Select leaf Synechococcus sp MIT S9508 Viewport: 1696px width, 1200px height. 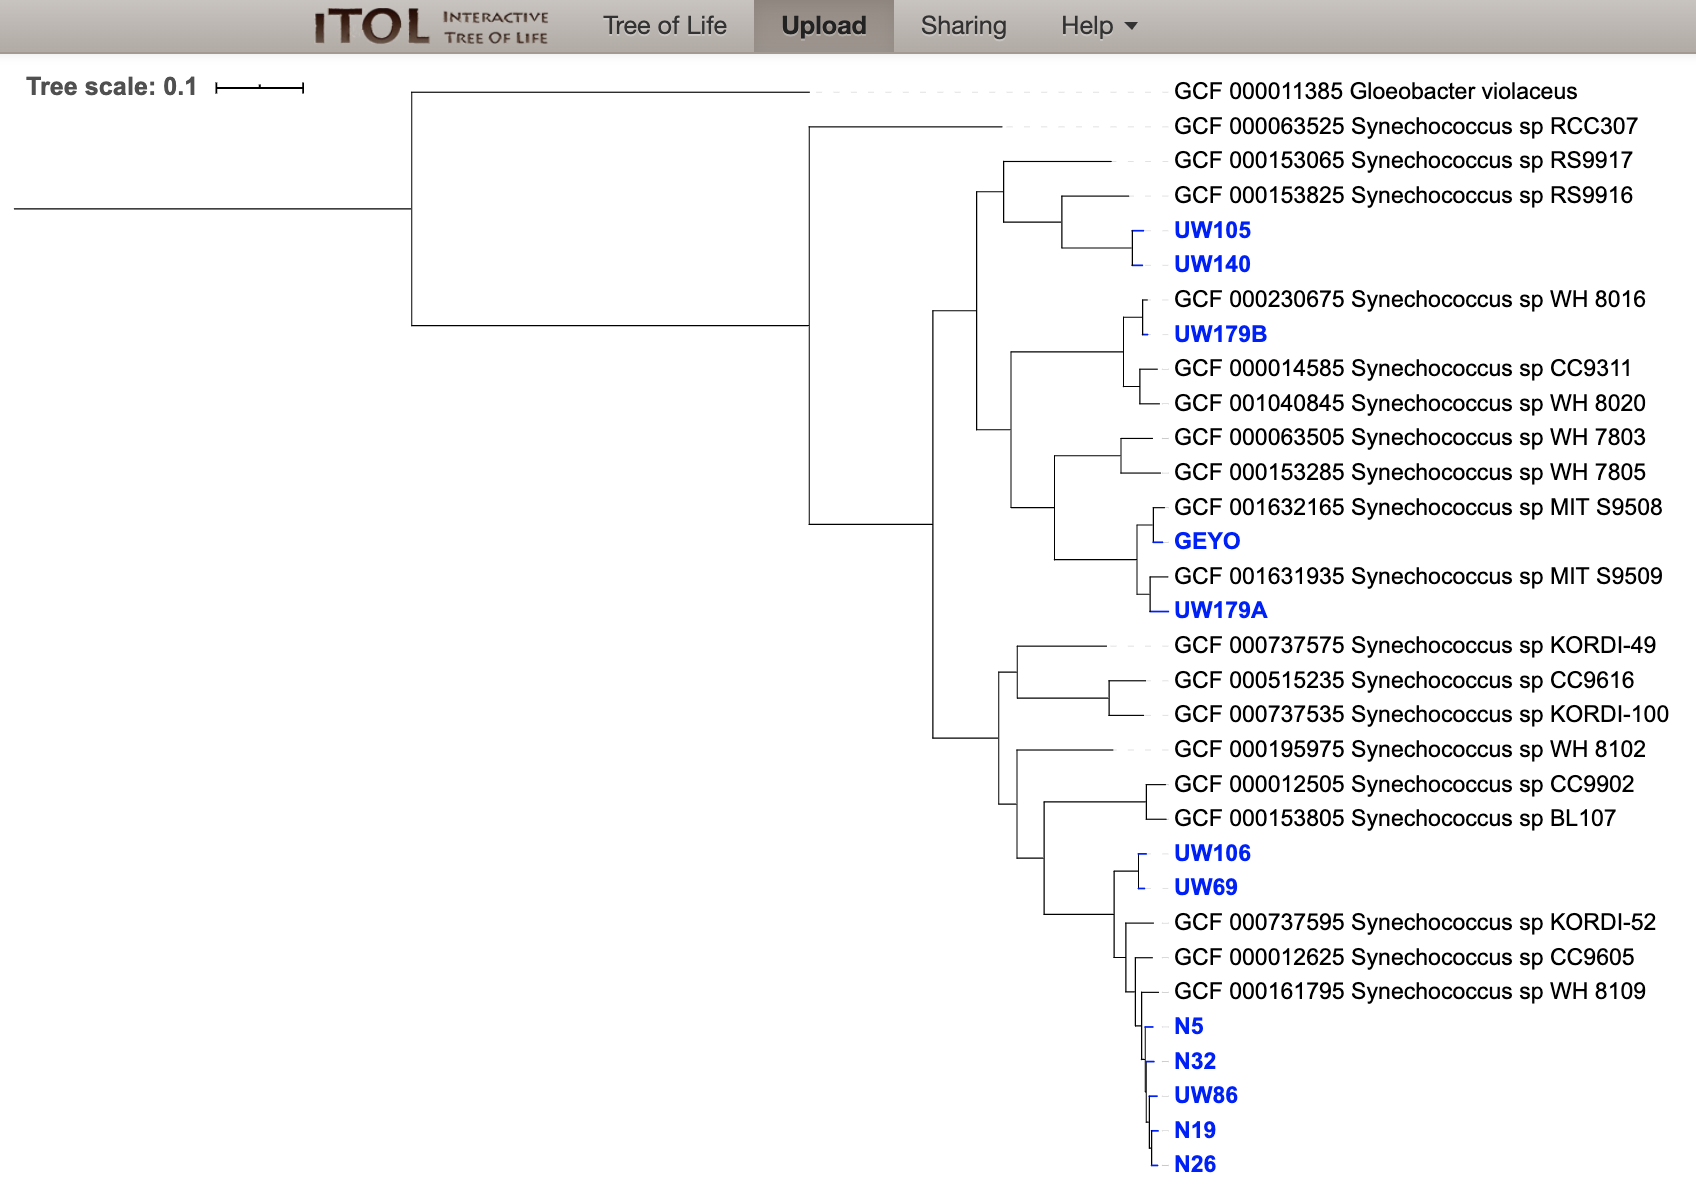(1418, 507)
